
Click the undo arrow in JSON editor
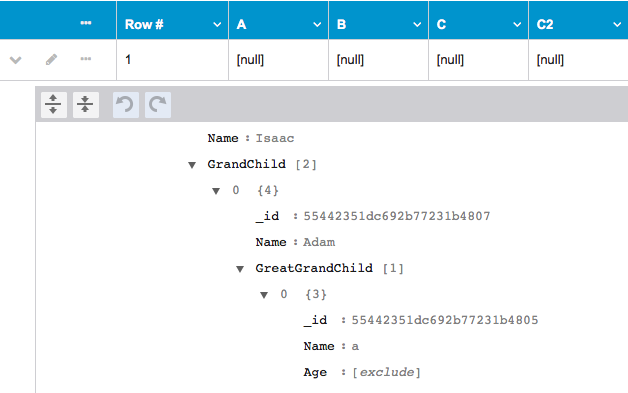[x=126, y=105]
